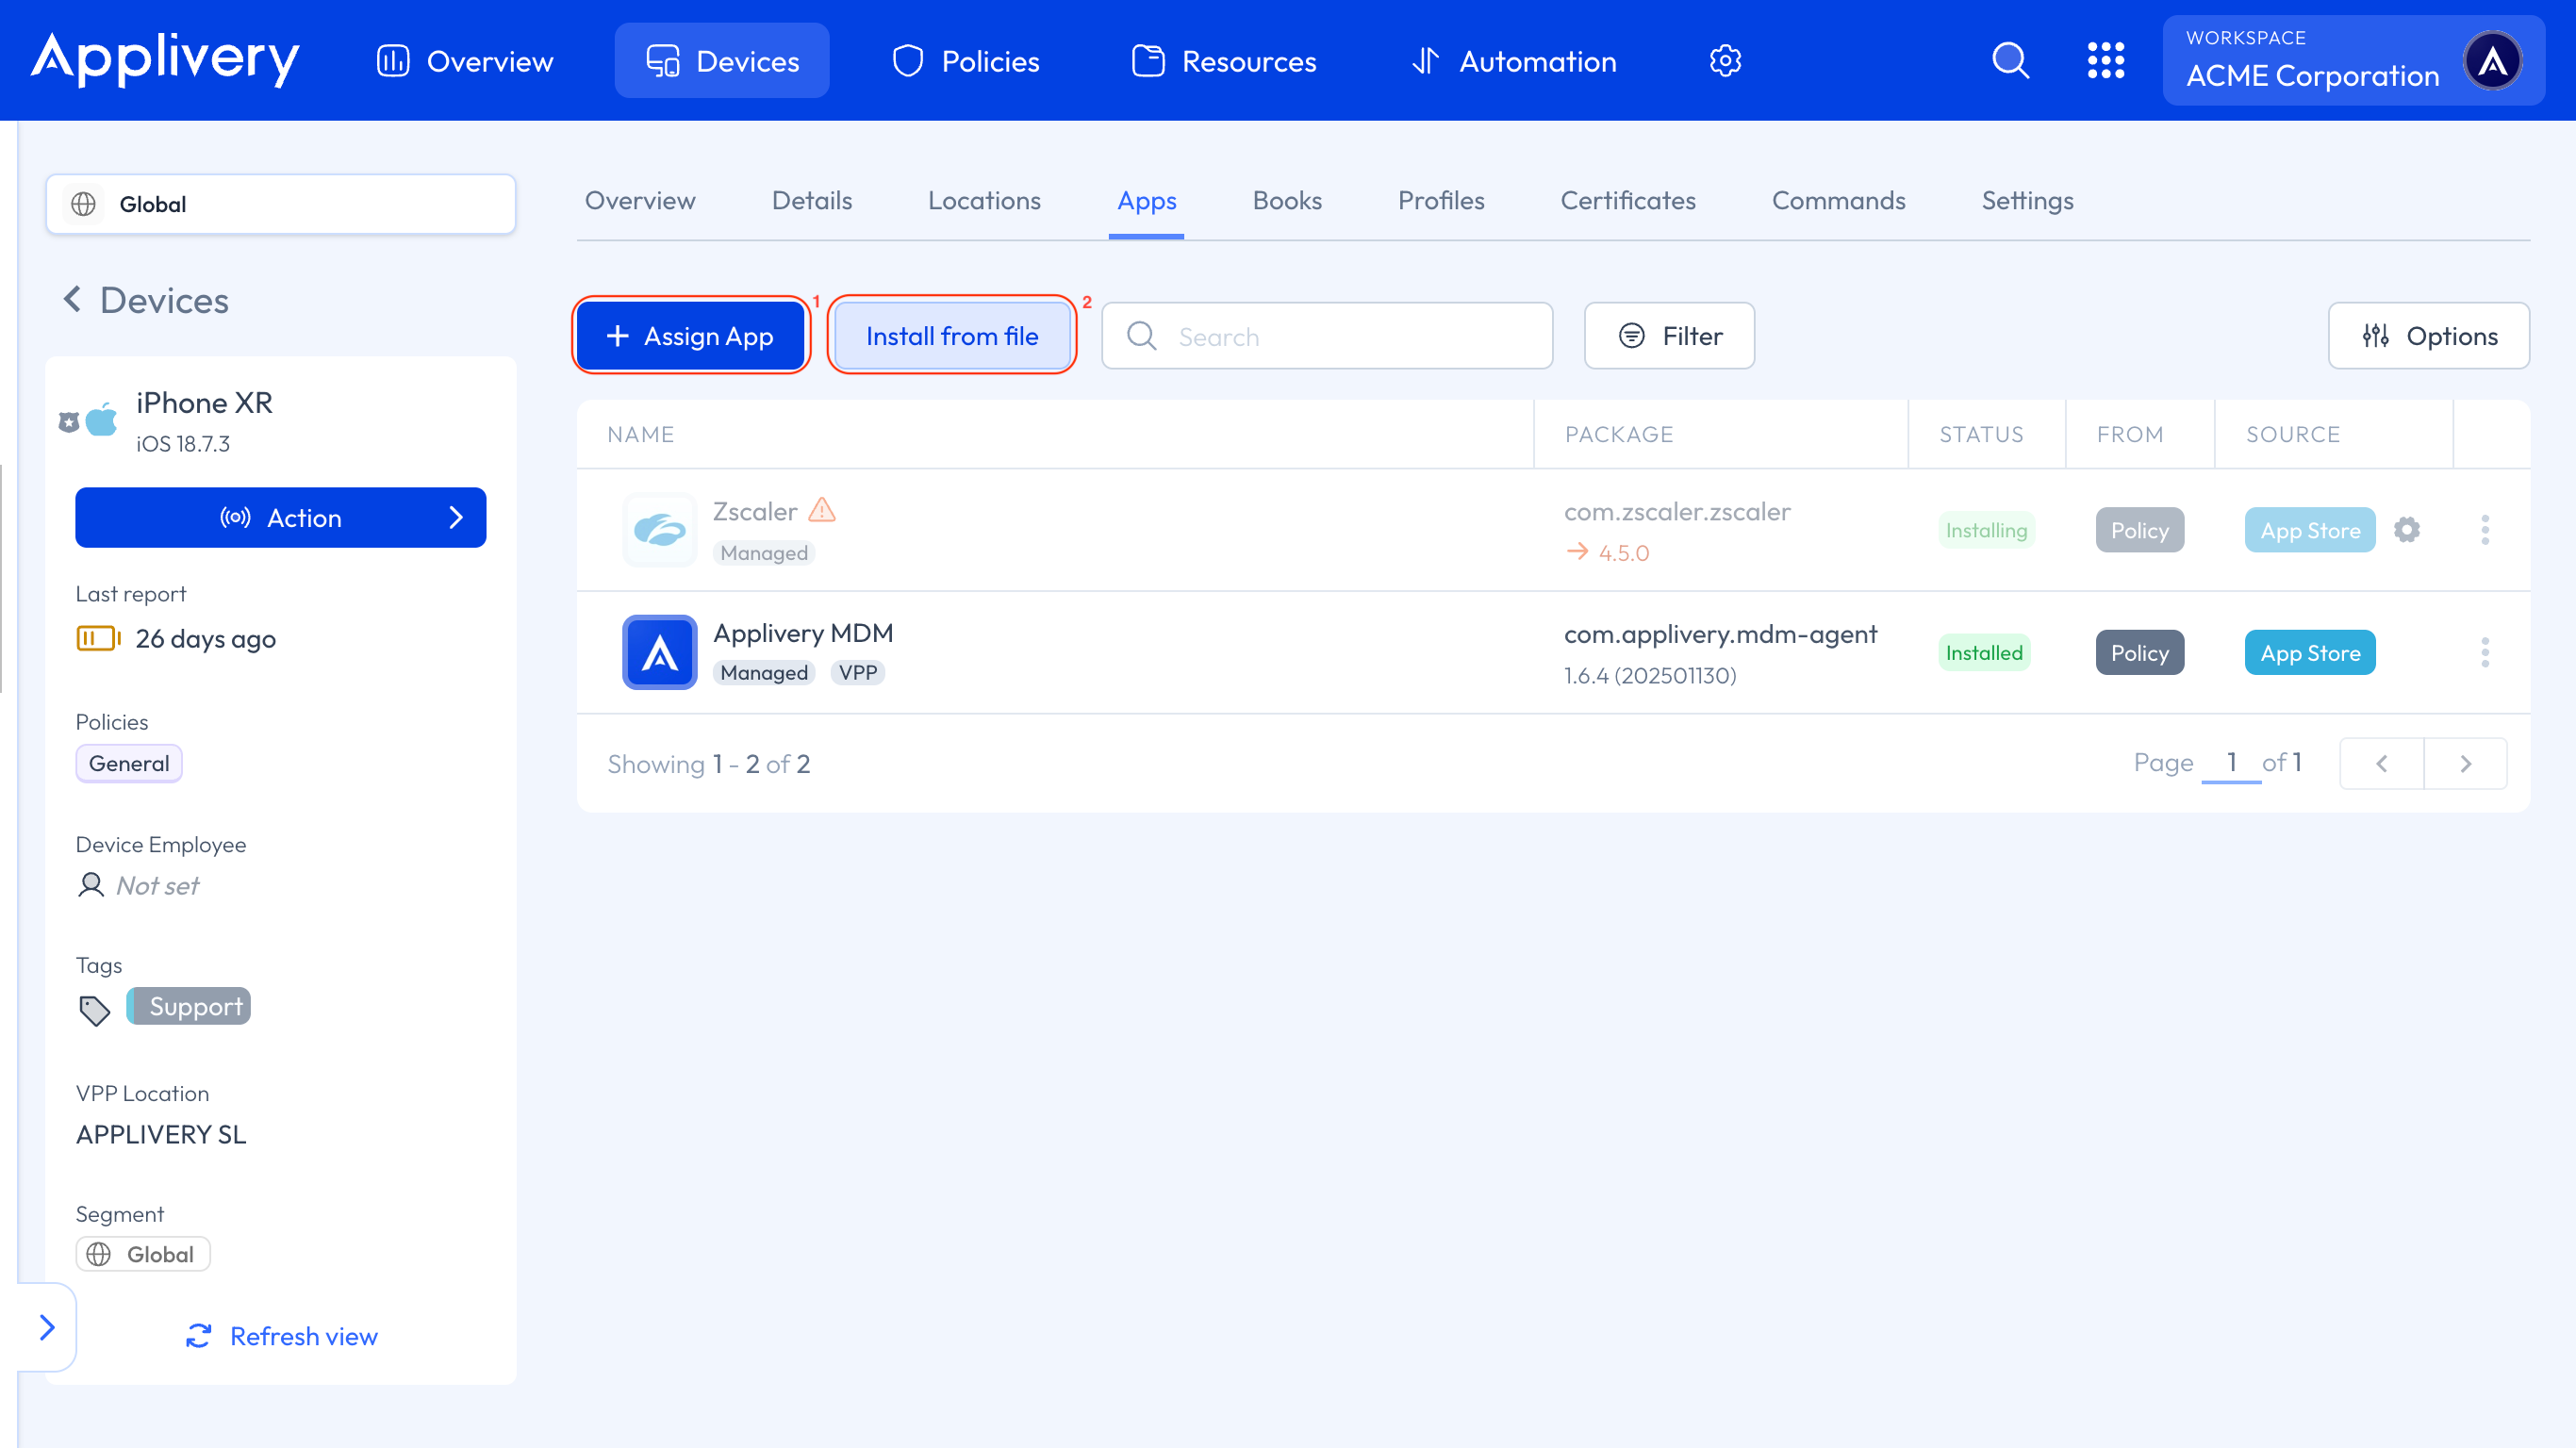2576x1448 pixels.
Task: Open three-dot menu for Applivery MDM
Action: (2484, 653)
